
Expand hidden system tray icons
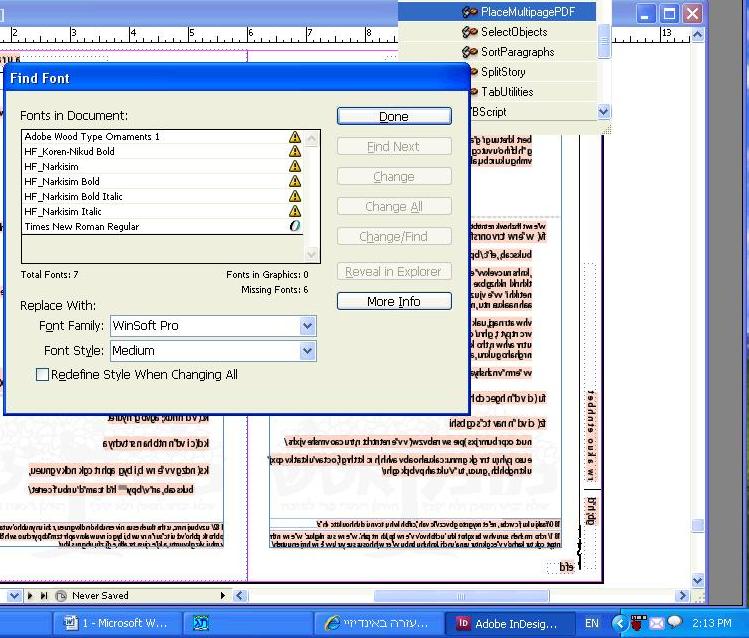(620, 623)
